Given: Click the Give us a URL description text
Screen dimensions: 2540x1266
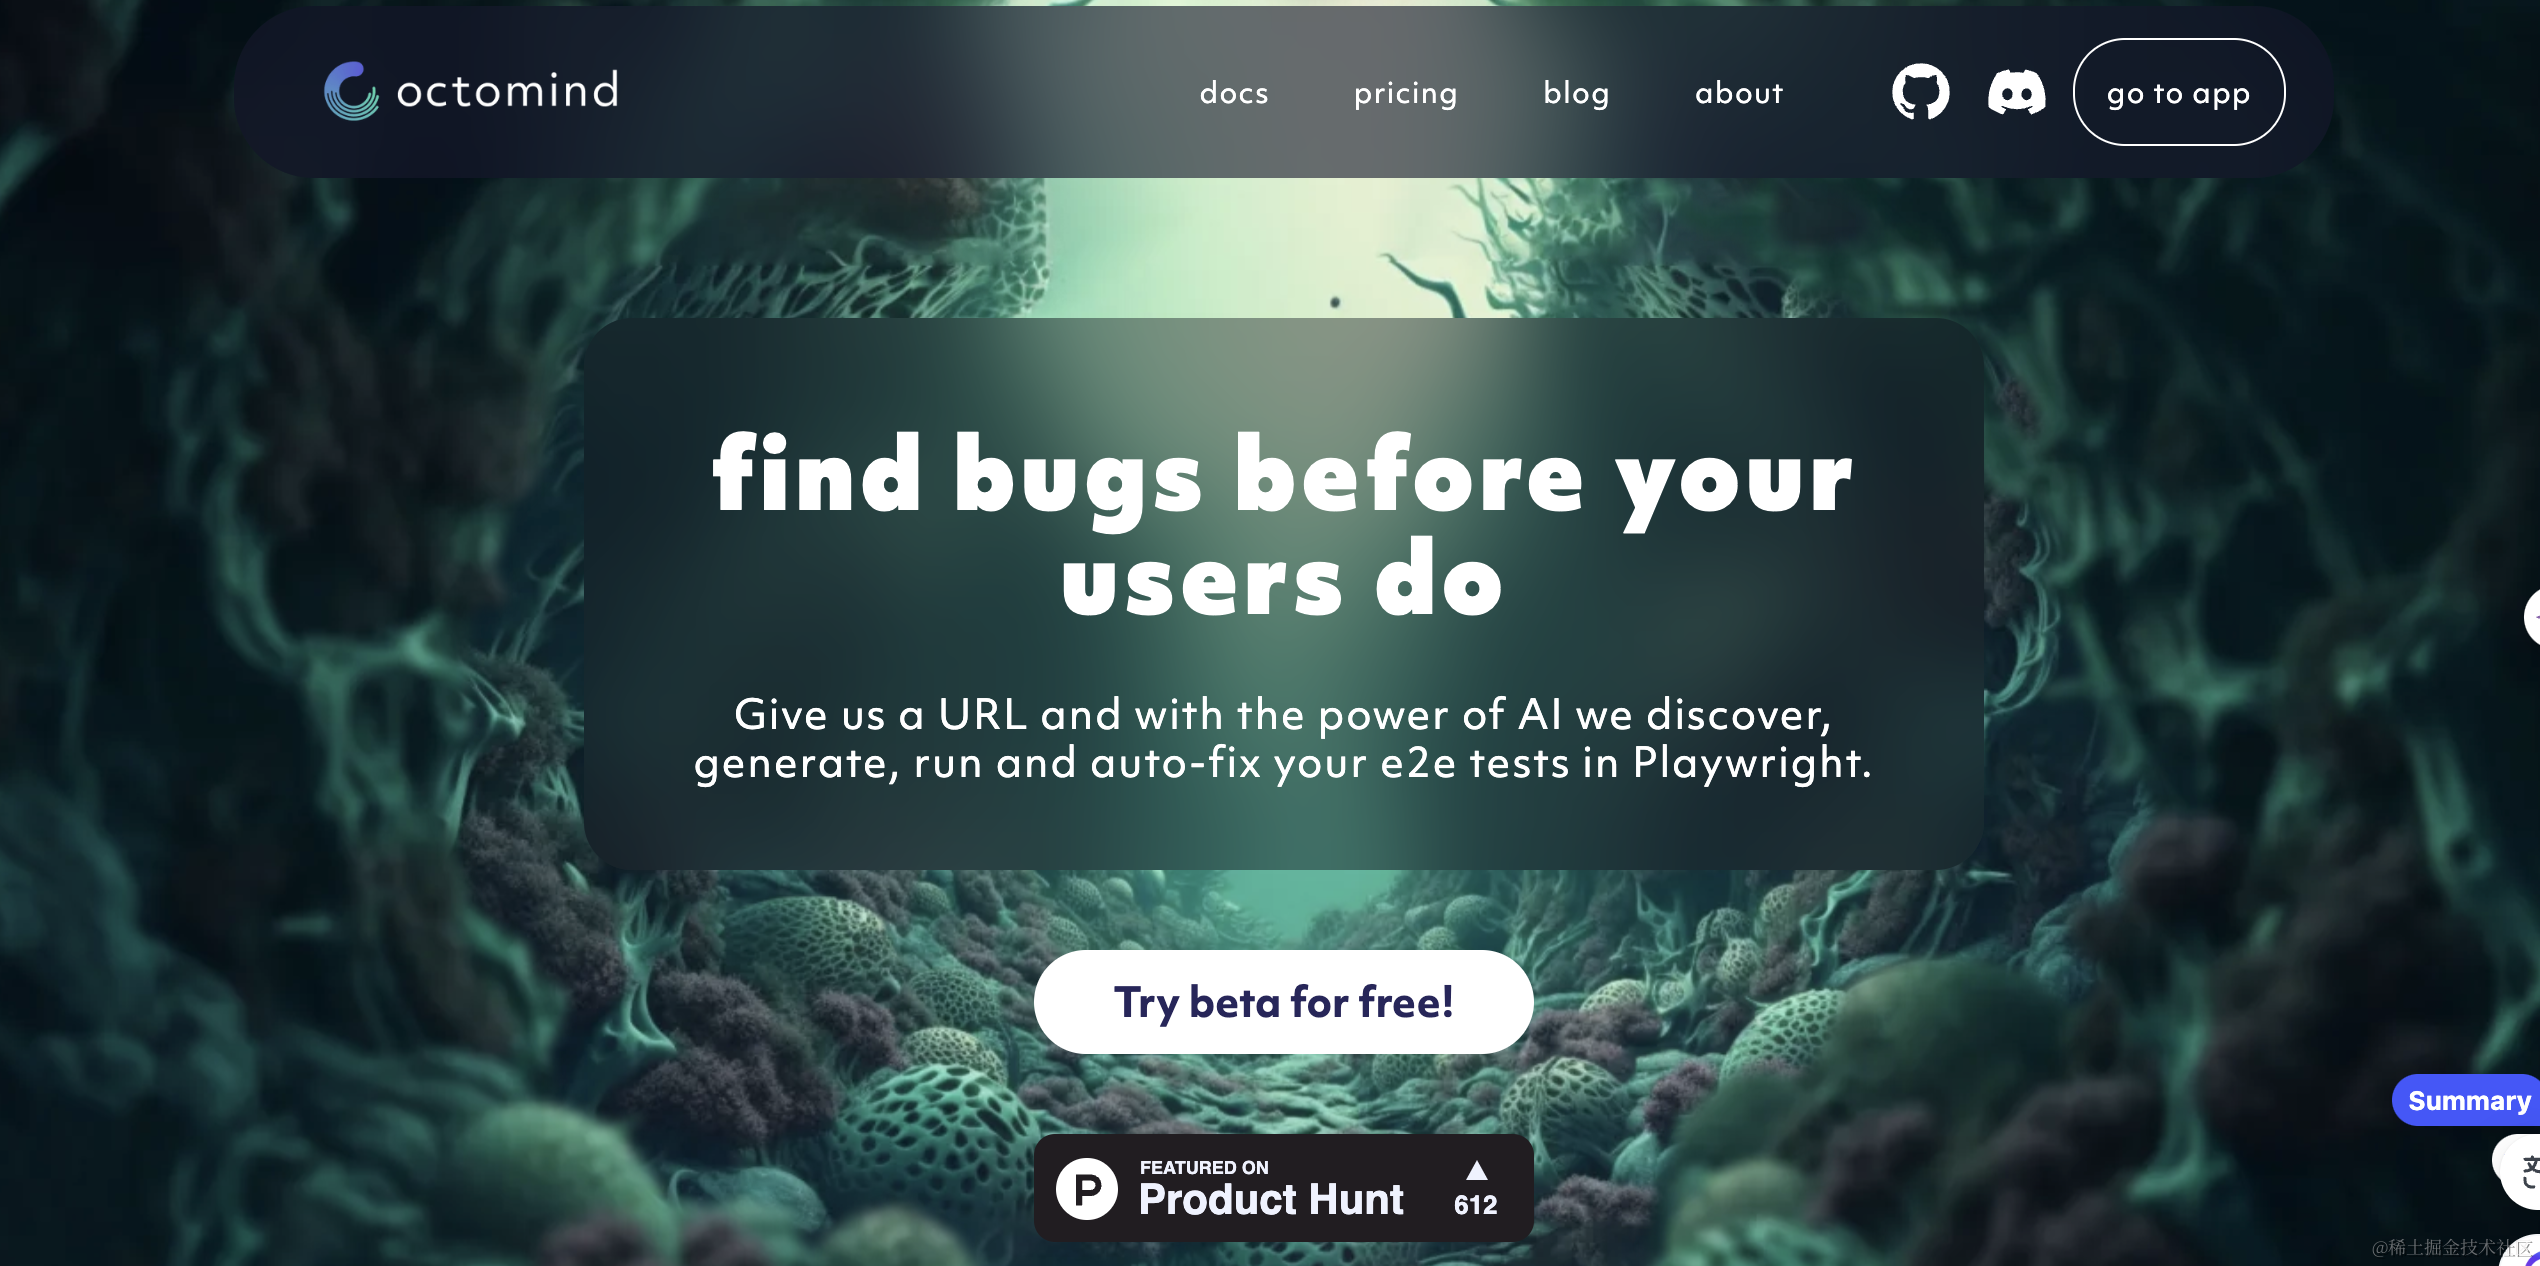Looking at the screenshot, I should (1283, 739).
